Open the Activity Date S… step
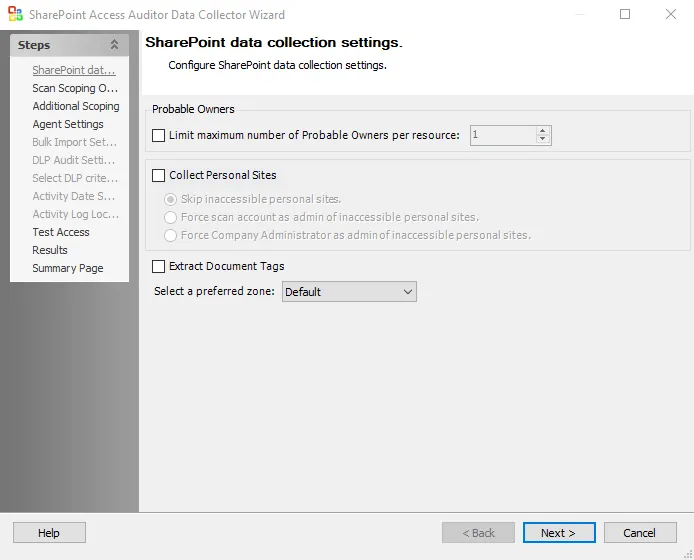This screenshot has width=694, height=560. (73, 196)
